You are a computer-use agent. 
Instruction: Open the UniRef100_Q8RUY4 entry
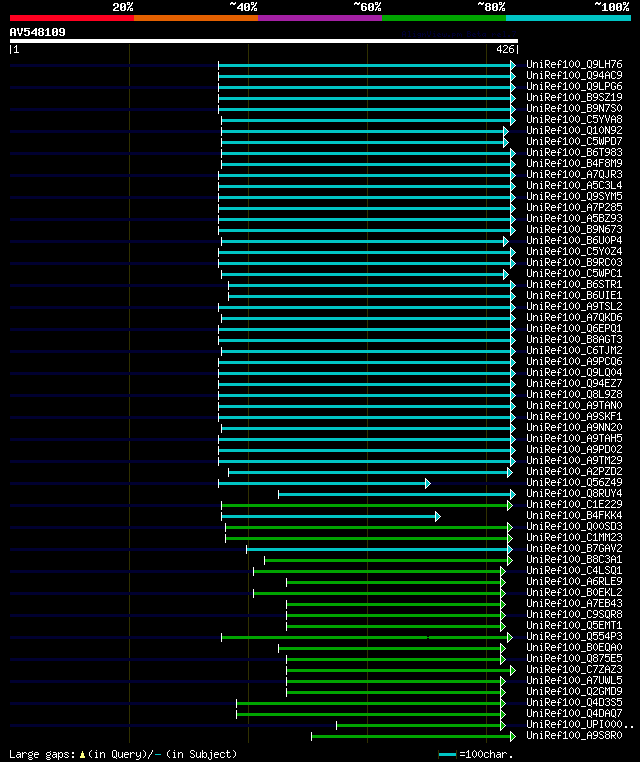tap(574, 493)
